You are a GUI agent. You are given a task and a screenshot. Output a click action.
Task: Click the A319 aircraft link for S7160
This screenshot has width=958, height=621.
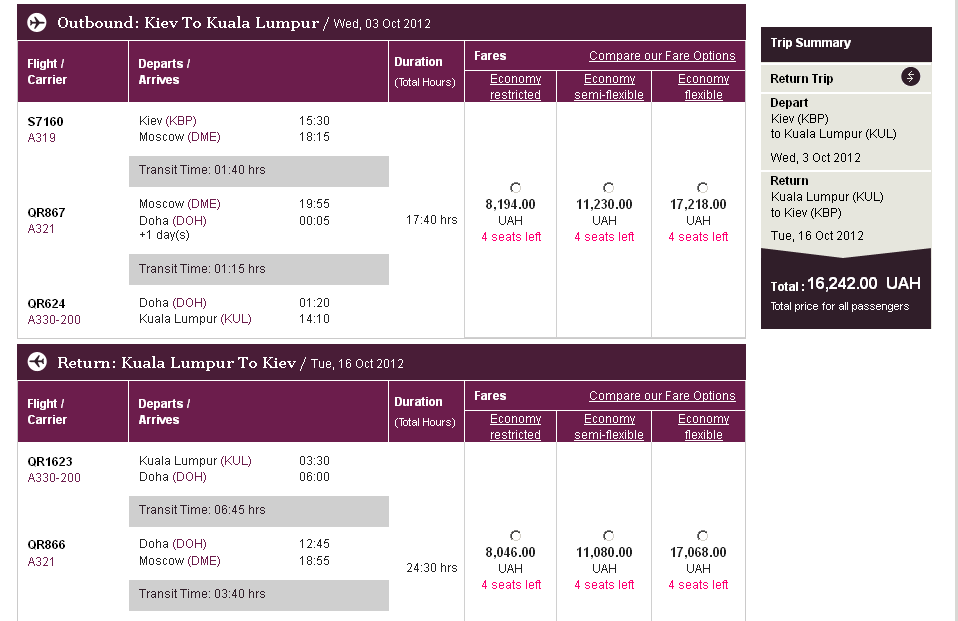tap(42, 138)
